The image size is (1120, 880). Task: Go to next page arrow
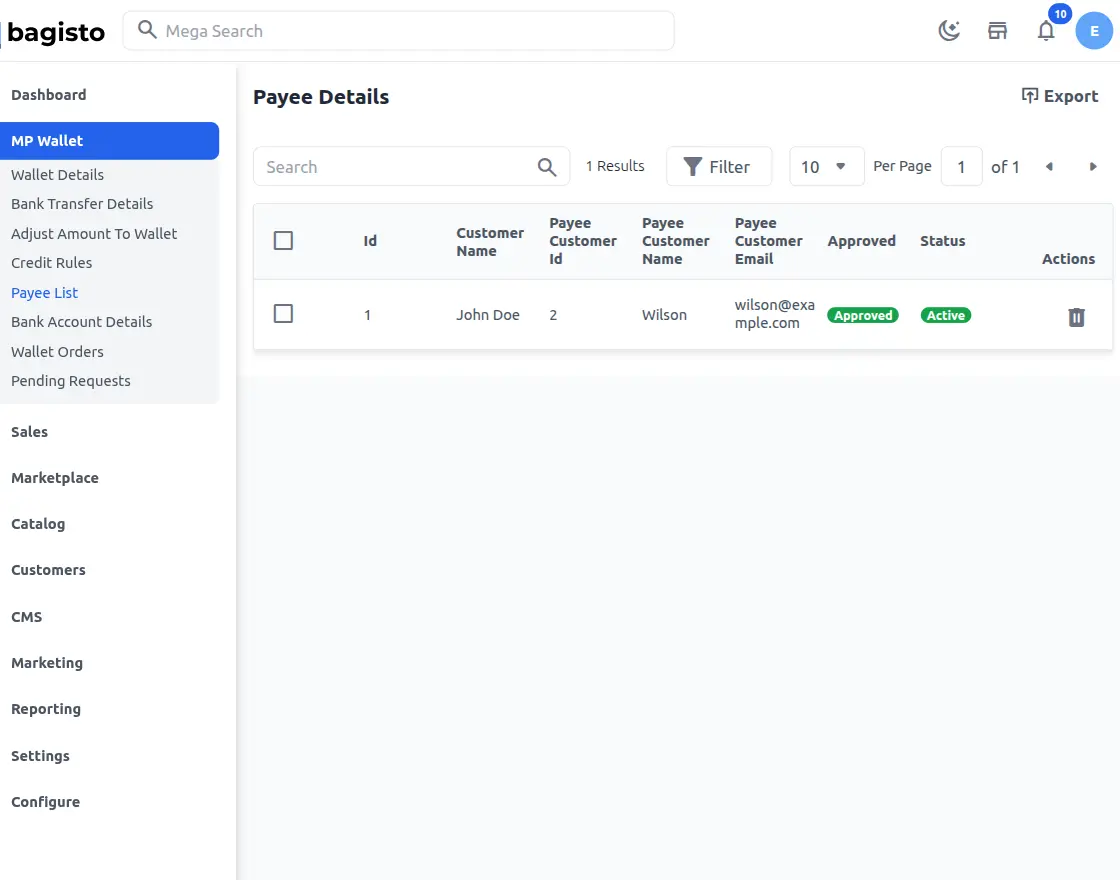(x=1093, y=167)
